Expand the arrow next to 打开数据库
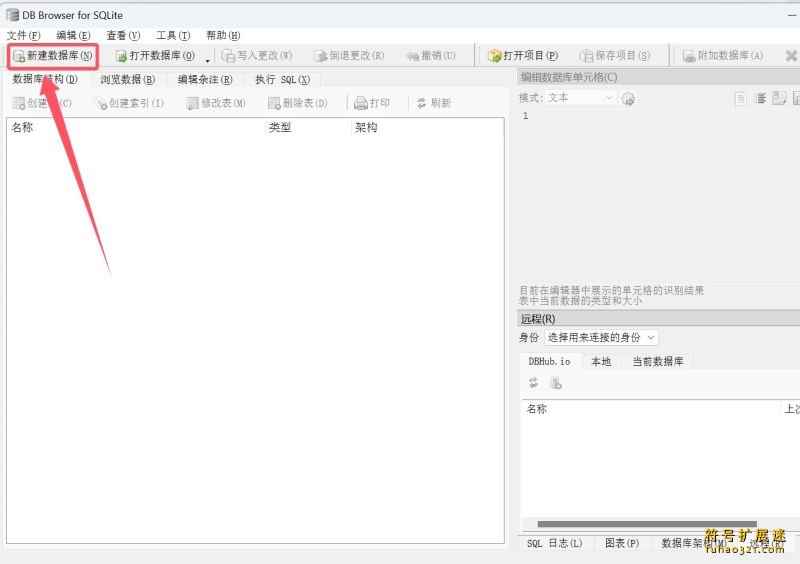 pyautogui.click(x=208, y=60)
